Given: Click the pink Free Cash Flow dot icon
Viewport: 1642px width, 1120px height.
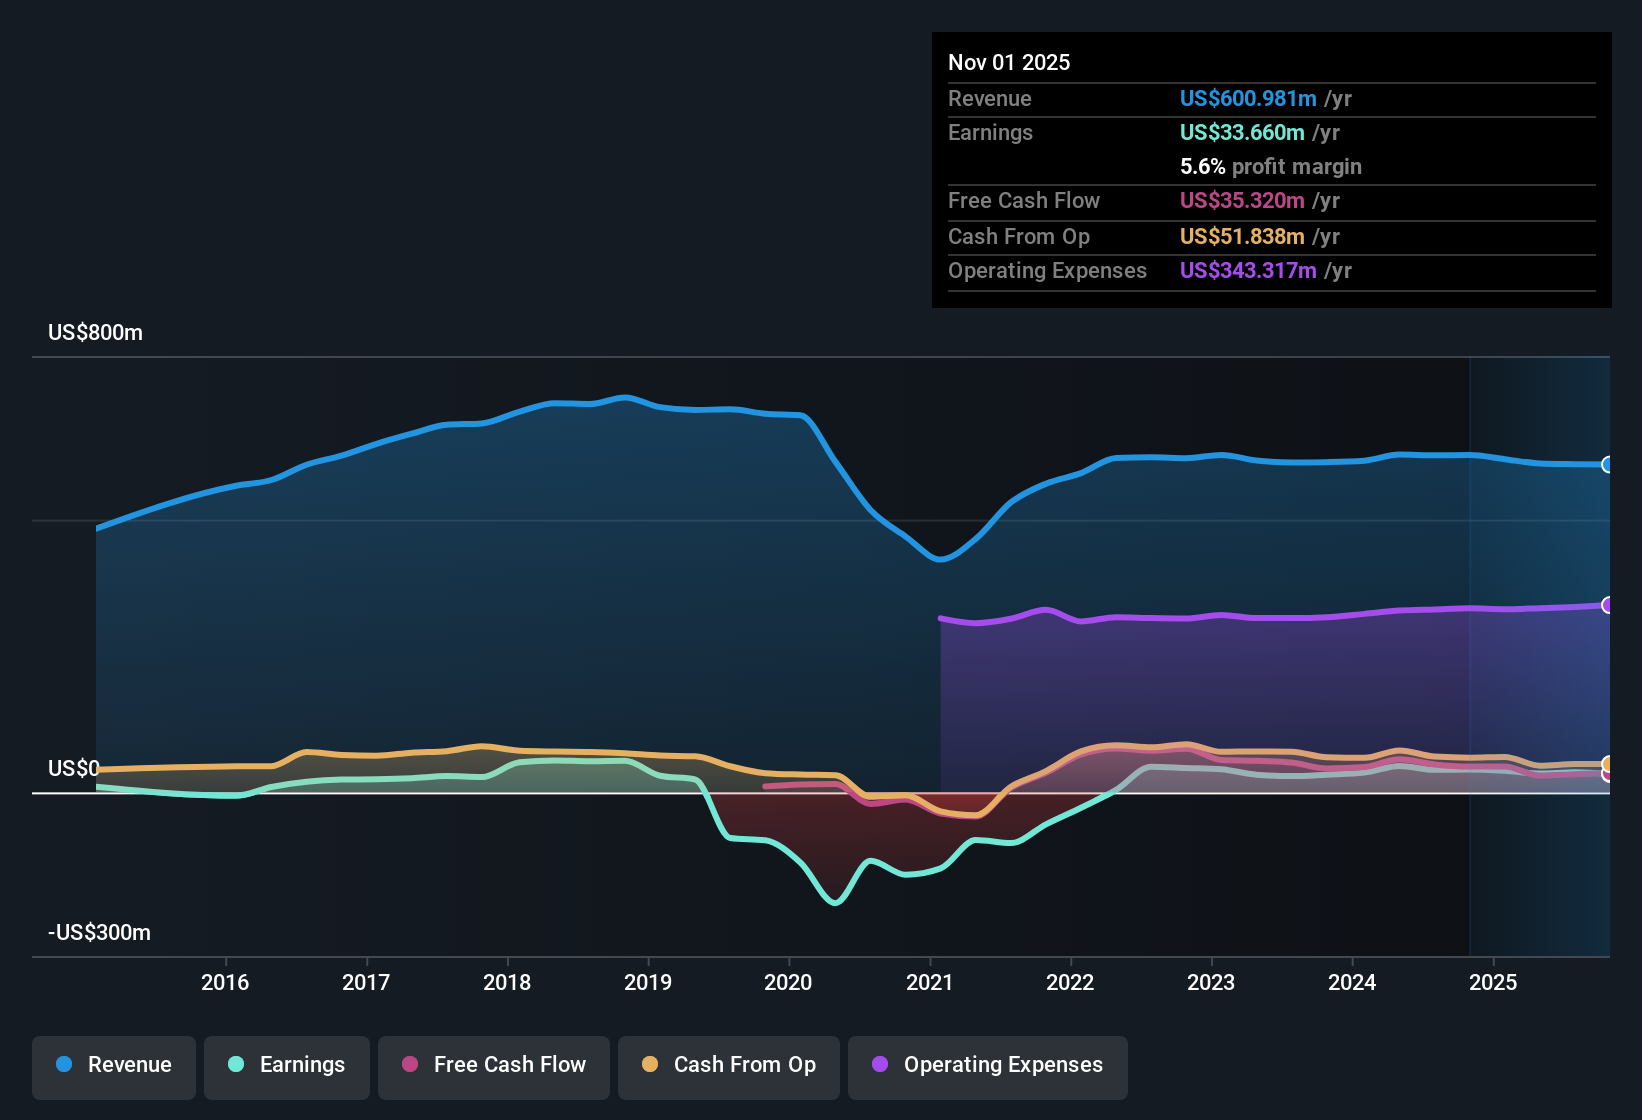Looking at the screenshot, I should (x=411, y=1065).
